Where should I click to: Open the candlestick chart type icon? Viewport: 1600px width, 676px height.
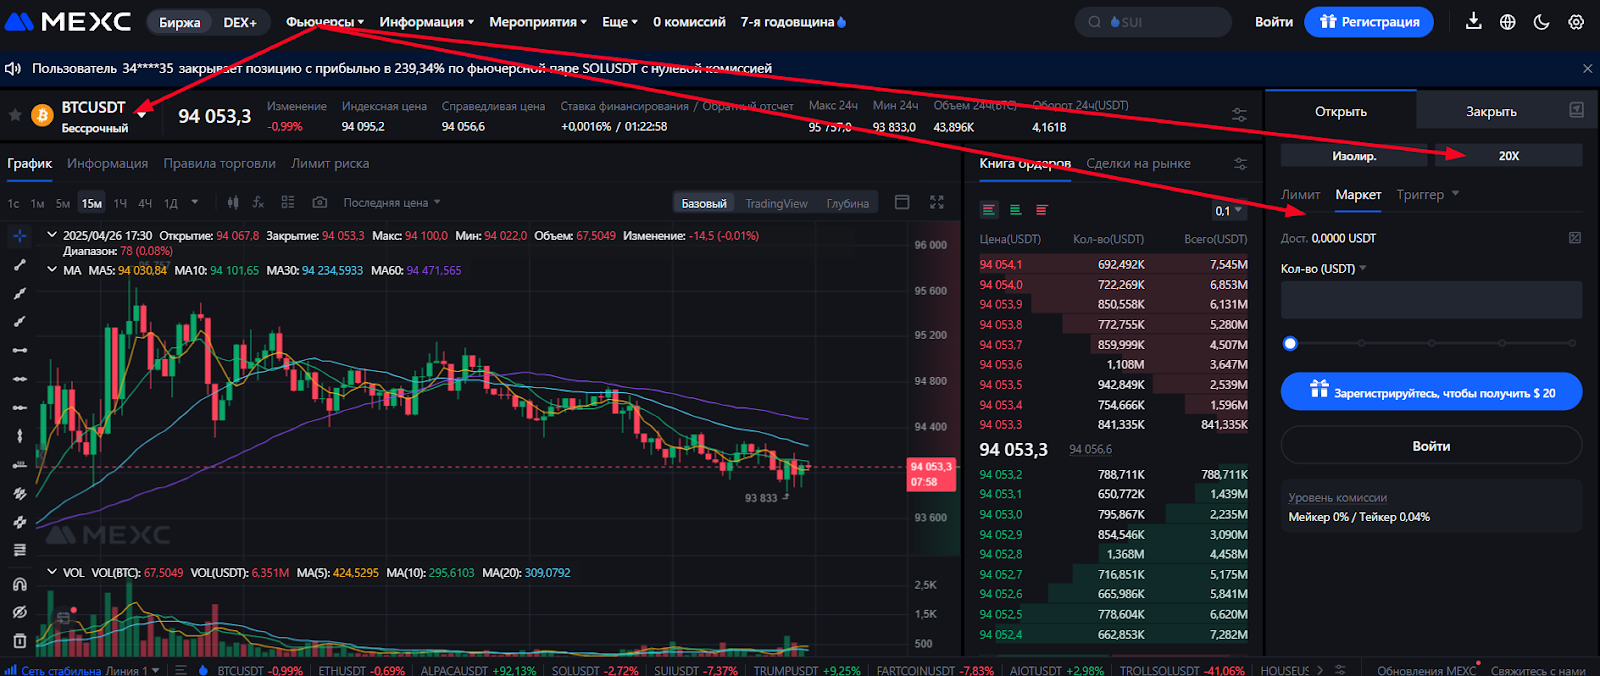[x=233, y=203]
